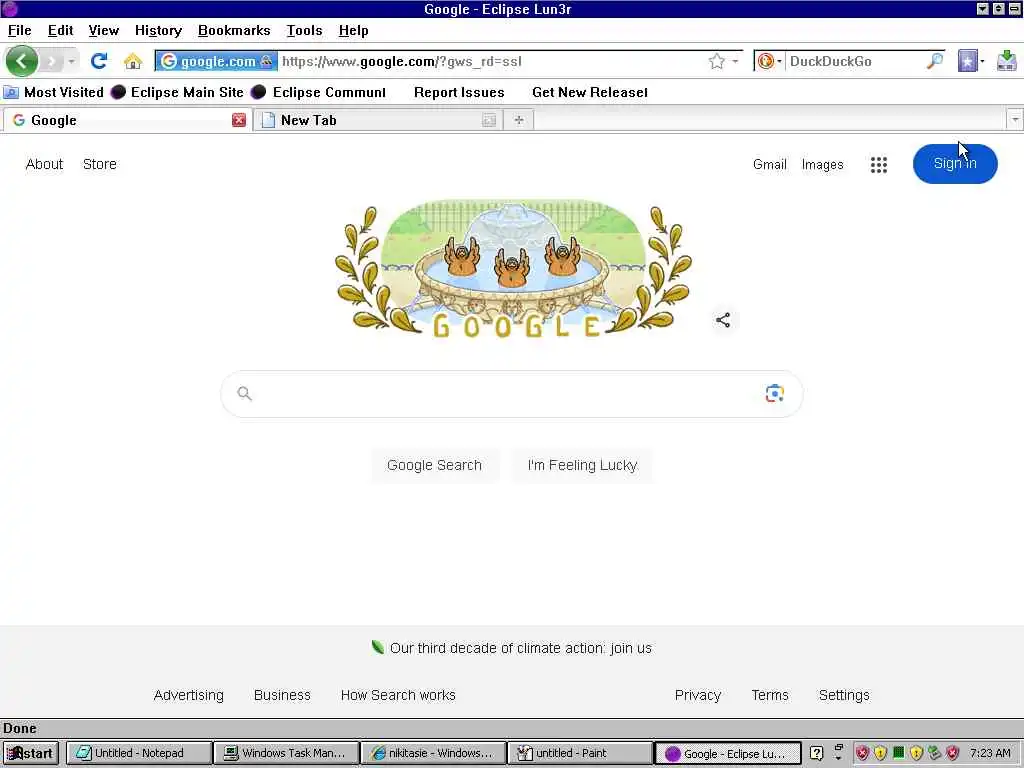Open the Eclipse Main Site bookmark
1024x768 pixels.
click(x=178, y=92)
